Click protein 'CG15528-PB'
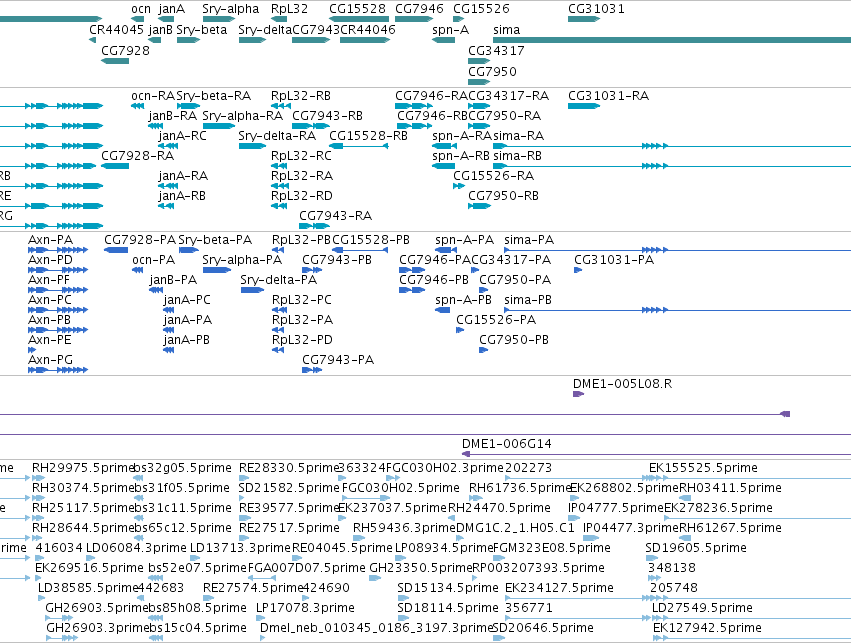The image size is (851, 643). pos(371,240)
